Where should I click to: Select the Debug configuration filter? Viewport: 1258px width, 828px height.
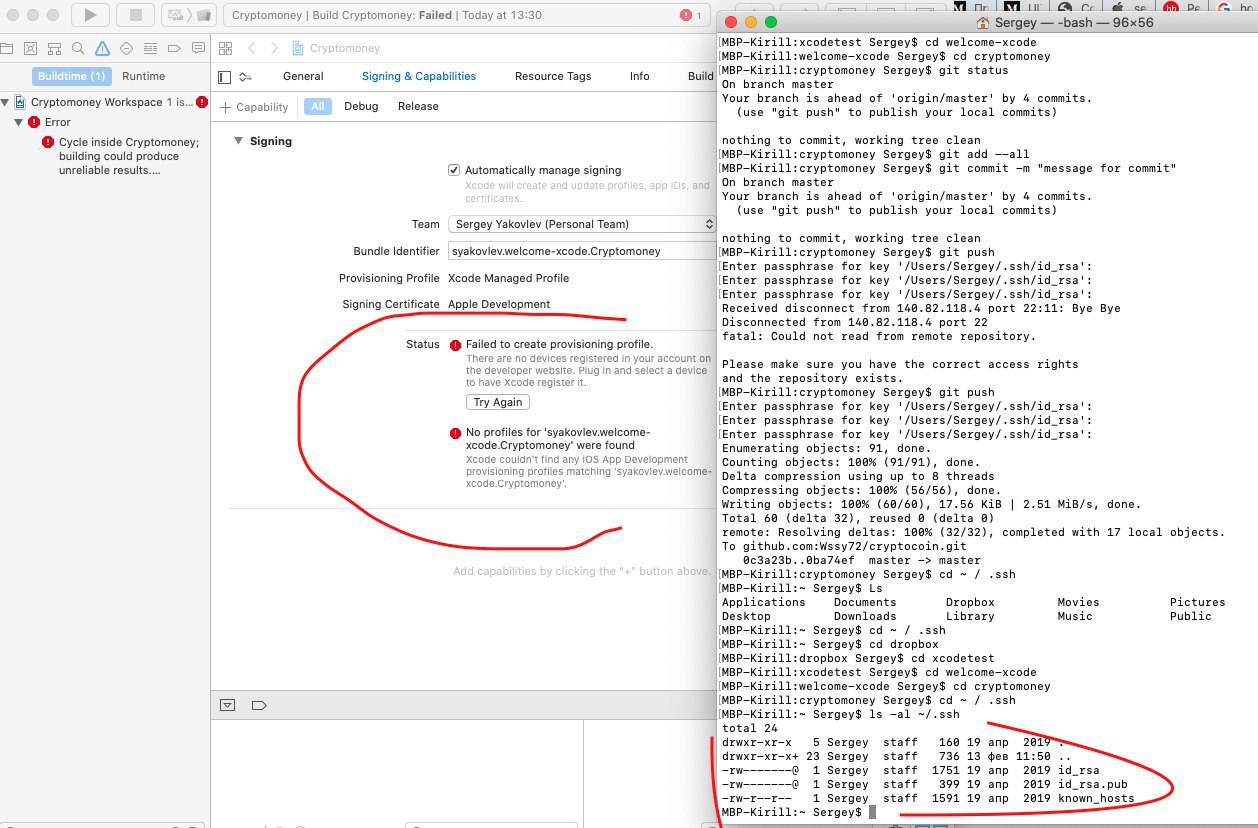[361, 106]
